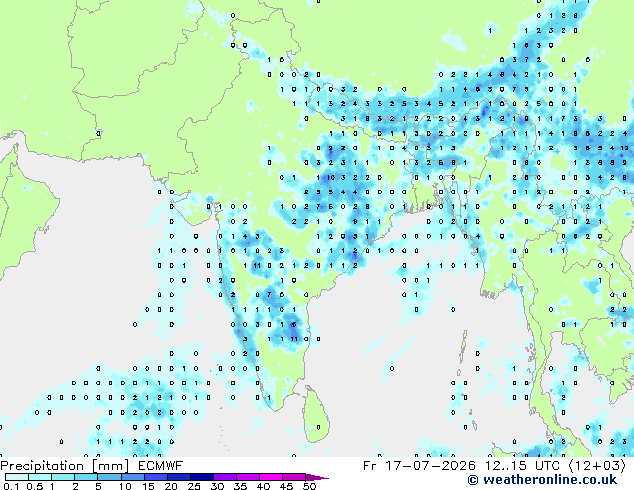Click the '40' legend scale label
The image size is (634, 490).
pyautogui.click(x=263, y=486)
